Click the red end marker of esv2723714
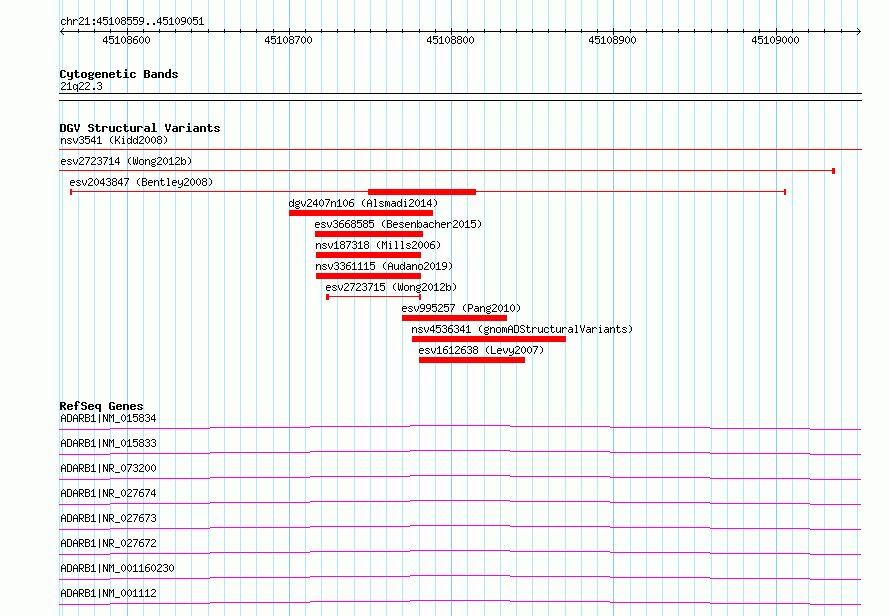This screenshot has width=890, height=616. [x=833, y=171]
